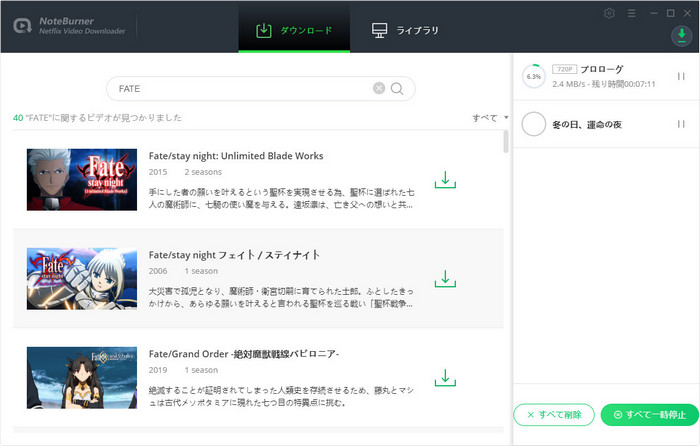Click the 720P quality badge

(x=564, y=69)
